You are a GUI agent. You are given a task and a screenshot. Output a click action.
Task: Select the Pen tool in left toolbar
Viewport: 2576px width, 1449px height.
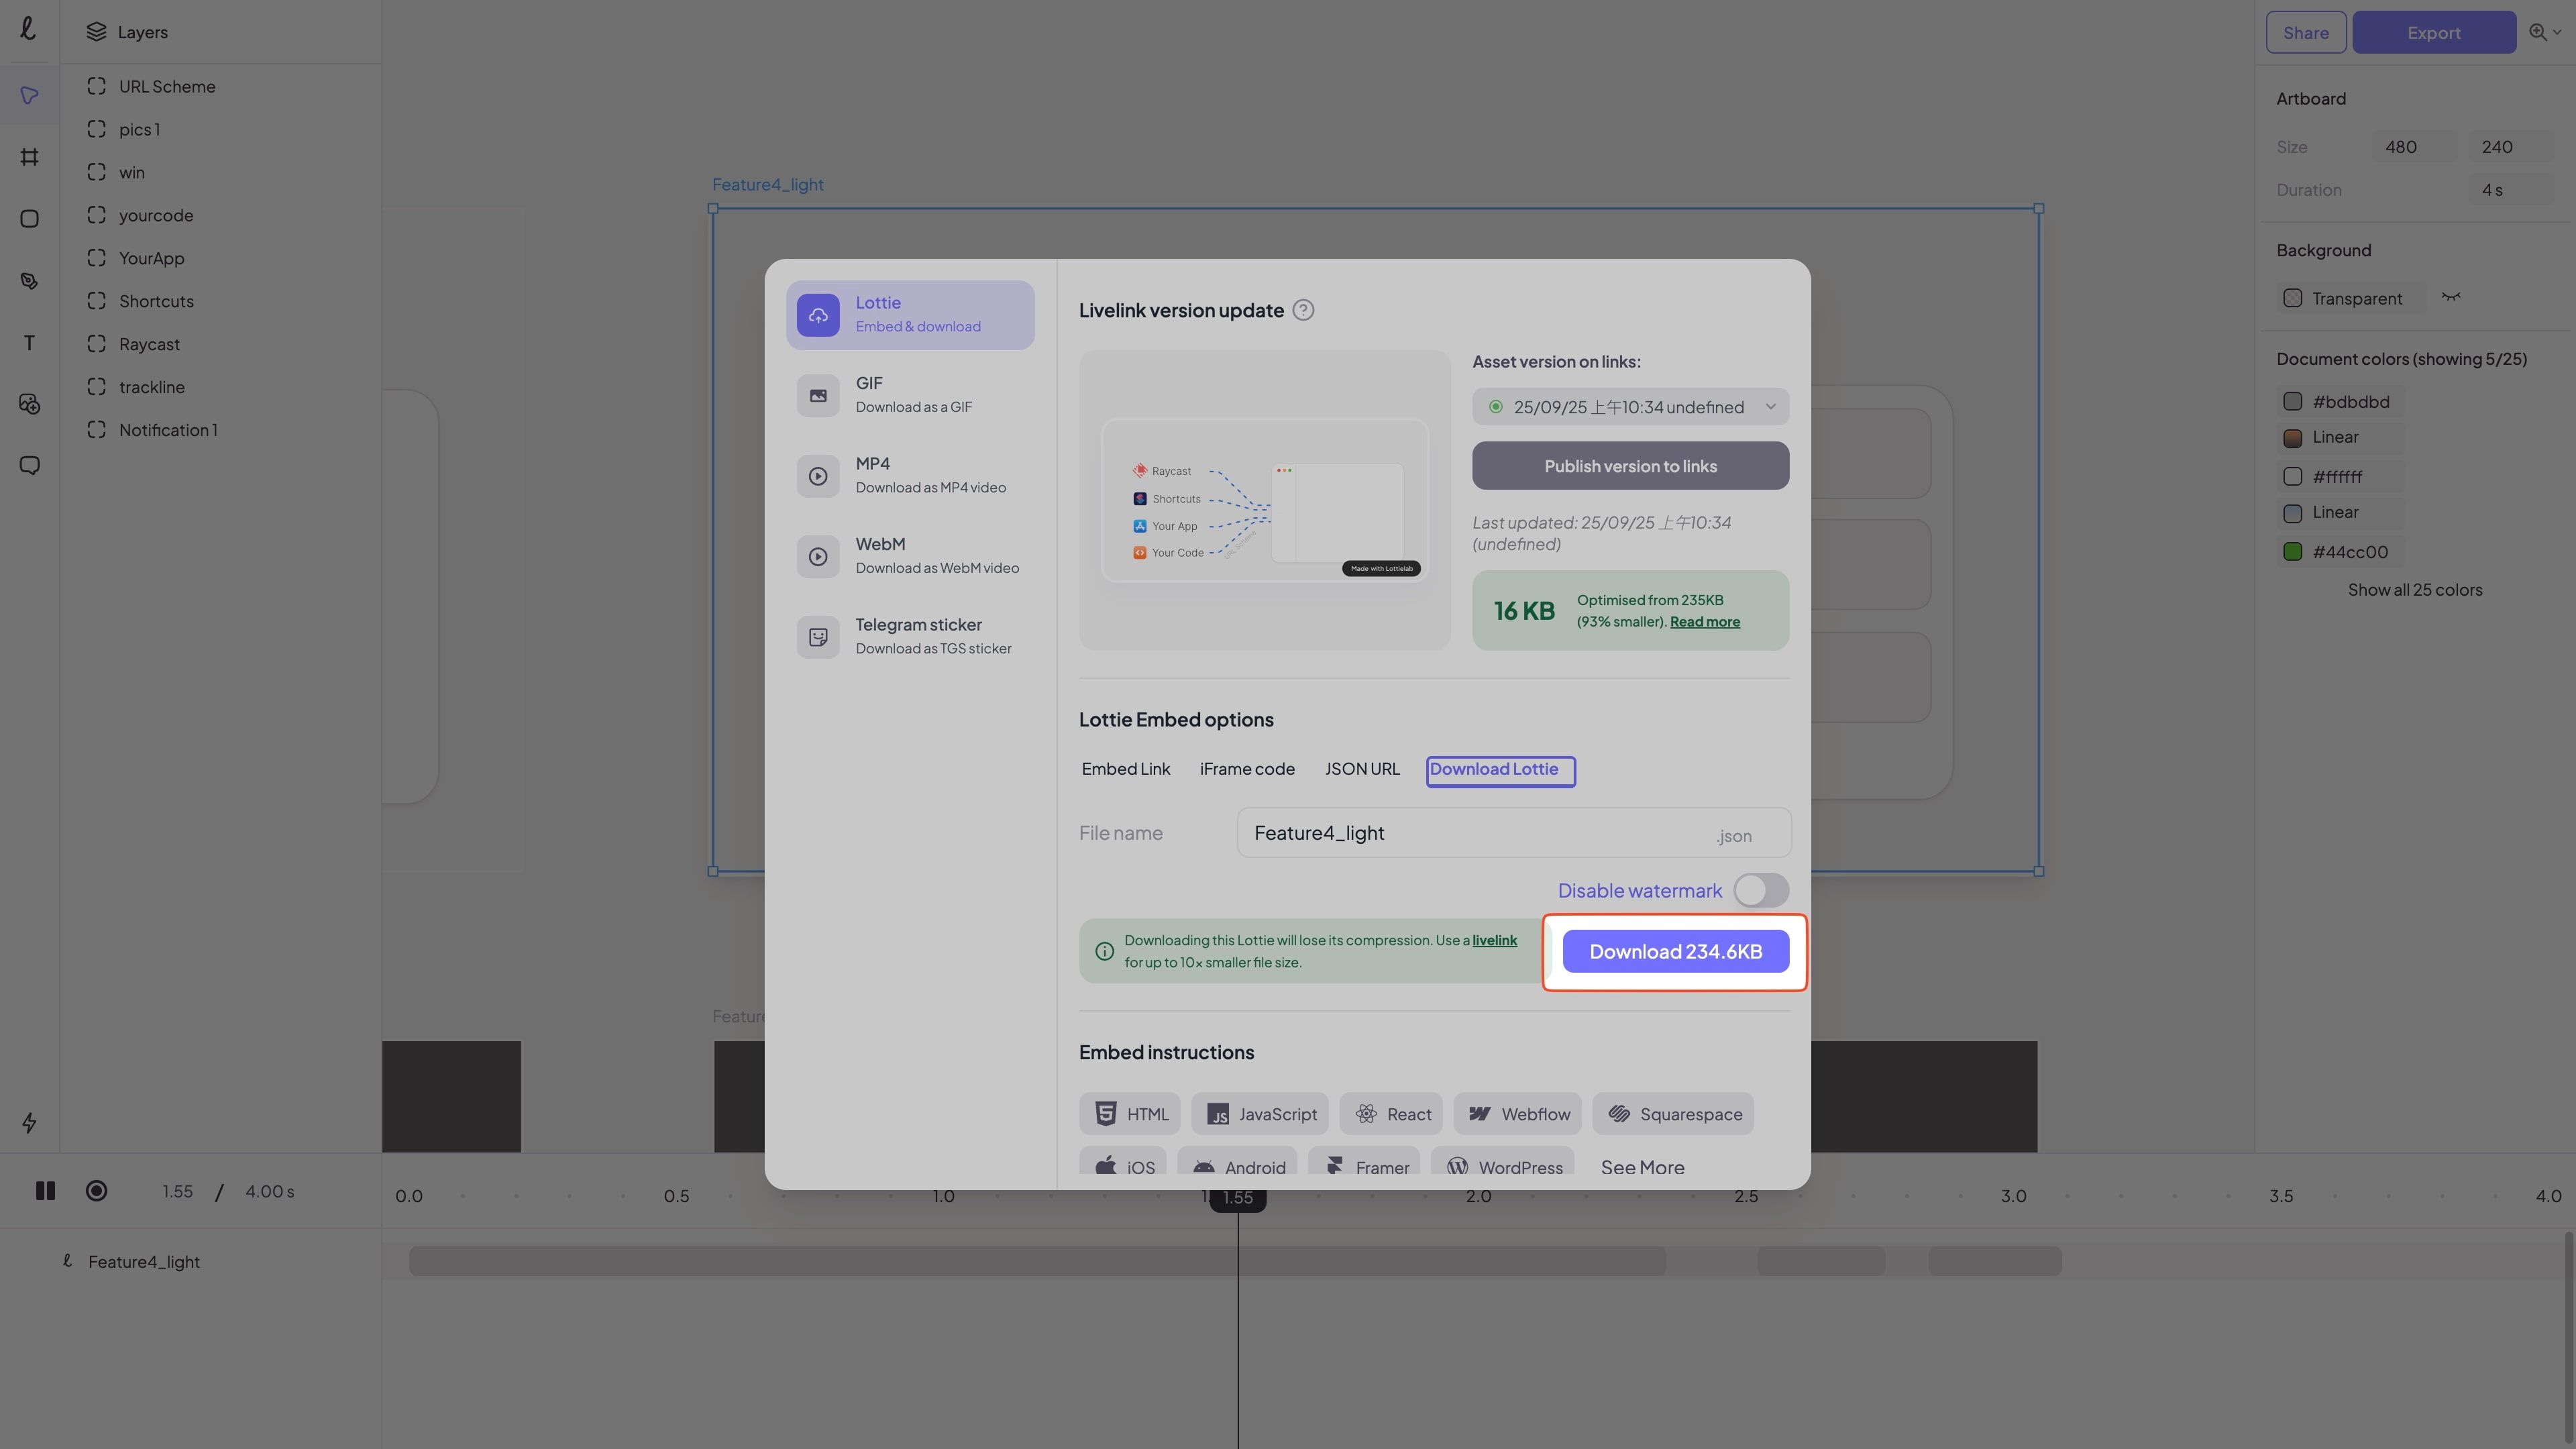(x=29, y=281)
